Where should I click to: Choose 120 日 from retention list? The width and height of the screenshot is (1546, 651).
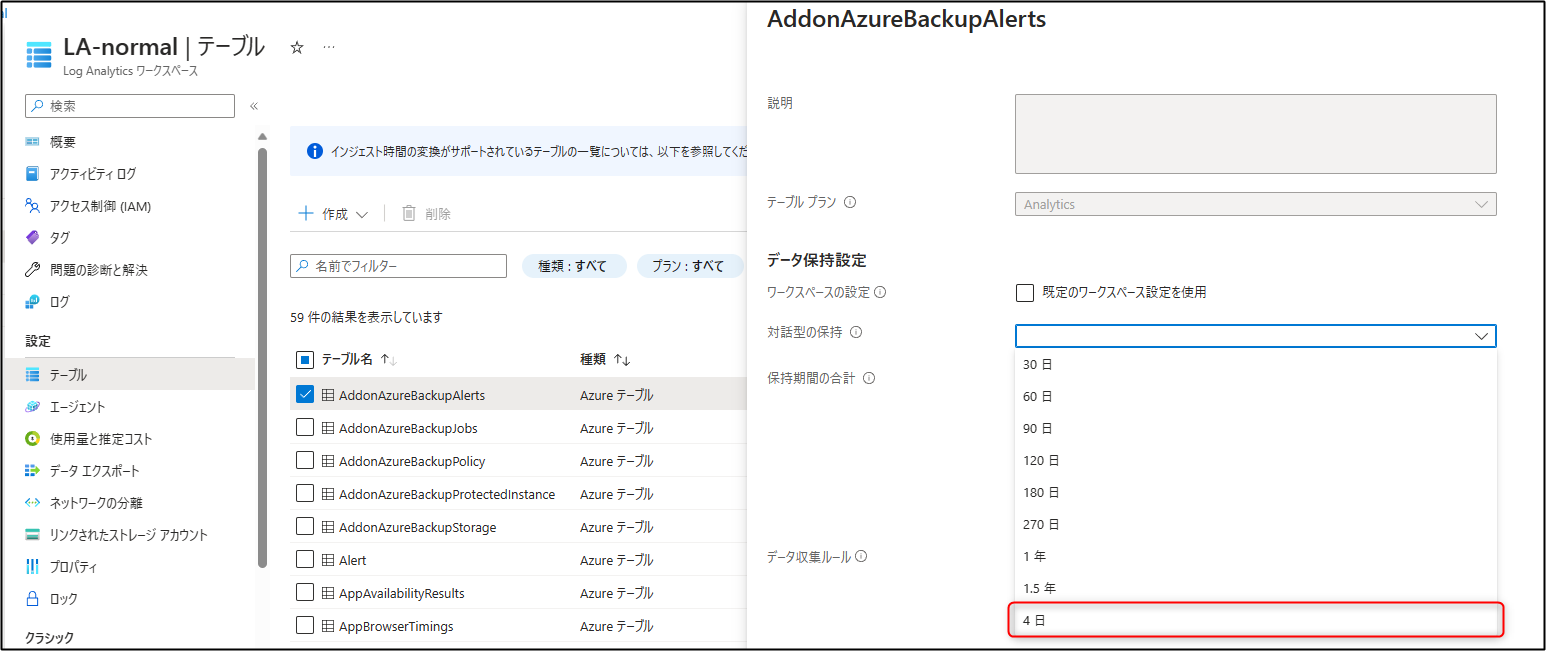(1255, 461)
